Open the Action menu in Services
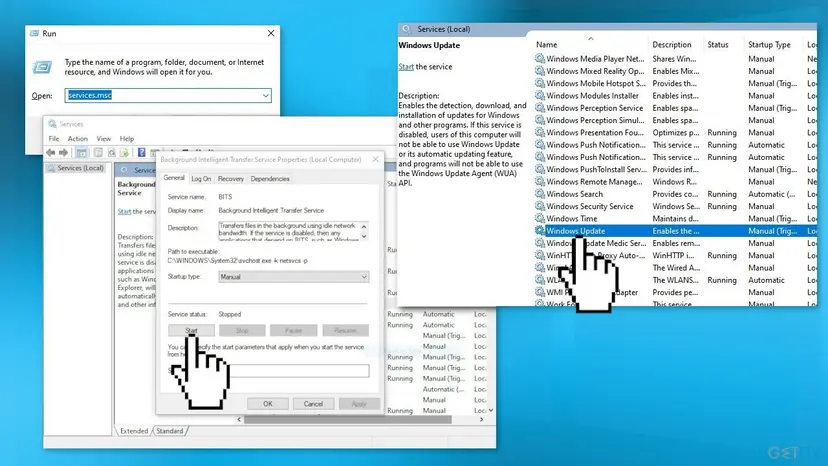 [x=78, y=138]
